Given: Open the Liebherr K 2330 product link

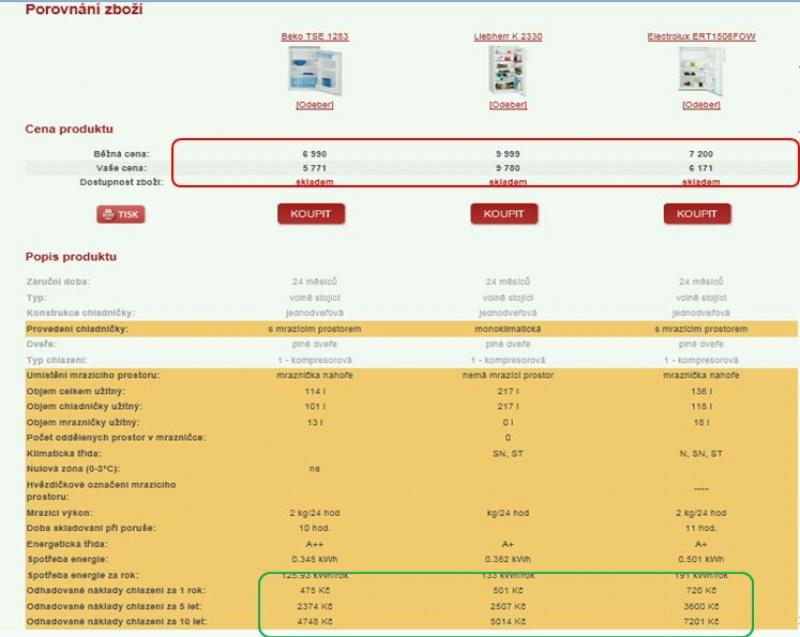Looking at the screenshot, I should click(508, 37).
